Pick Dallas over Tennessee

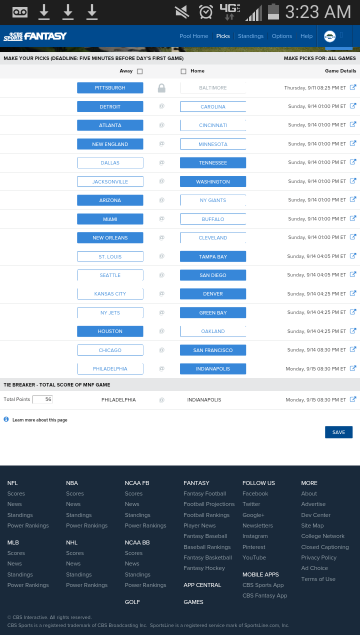point(110,163)
